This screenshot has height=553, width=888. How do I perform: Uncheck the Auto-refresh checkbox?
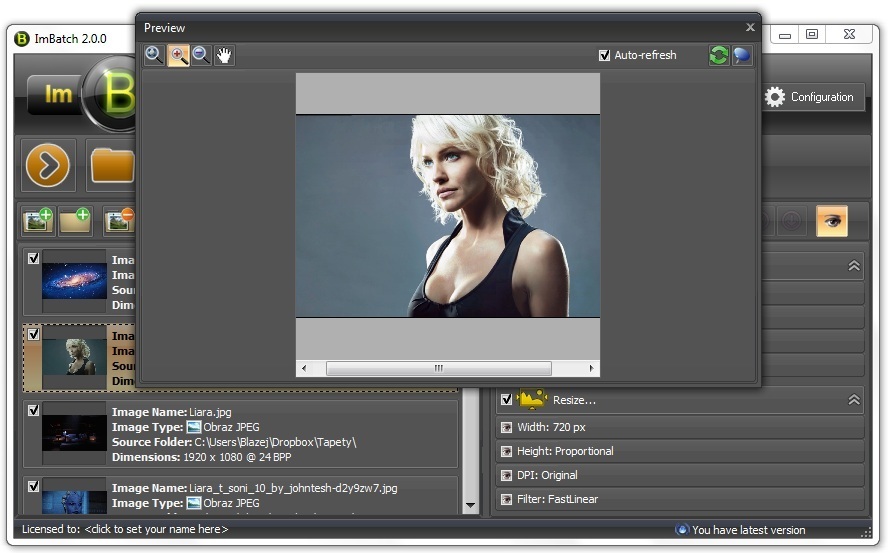coord(604,55)
